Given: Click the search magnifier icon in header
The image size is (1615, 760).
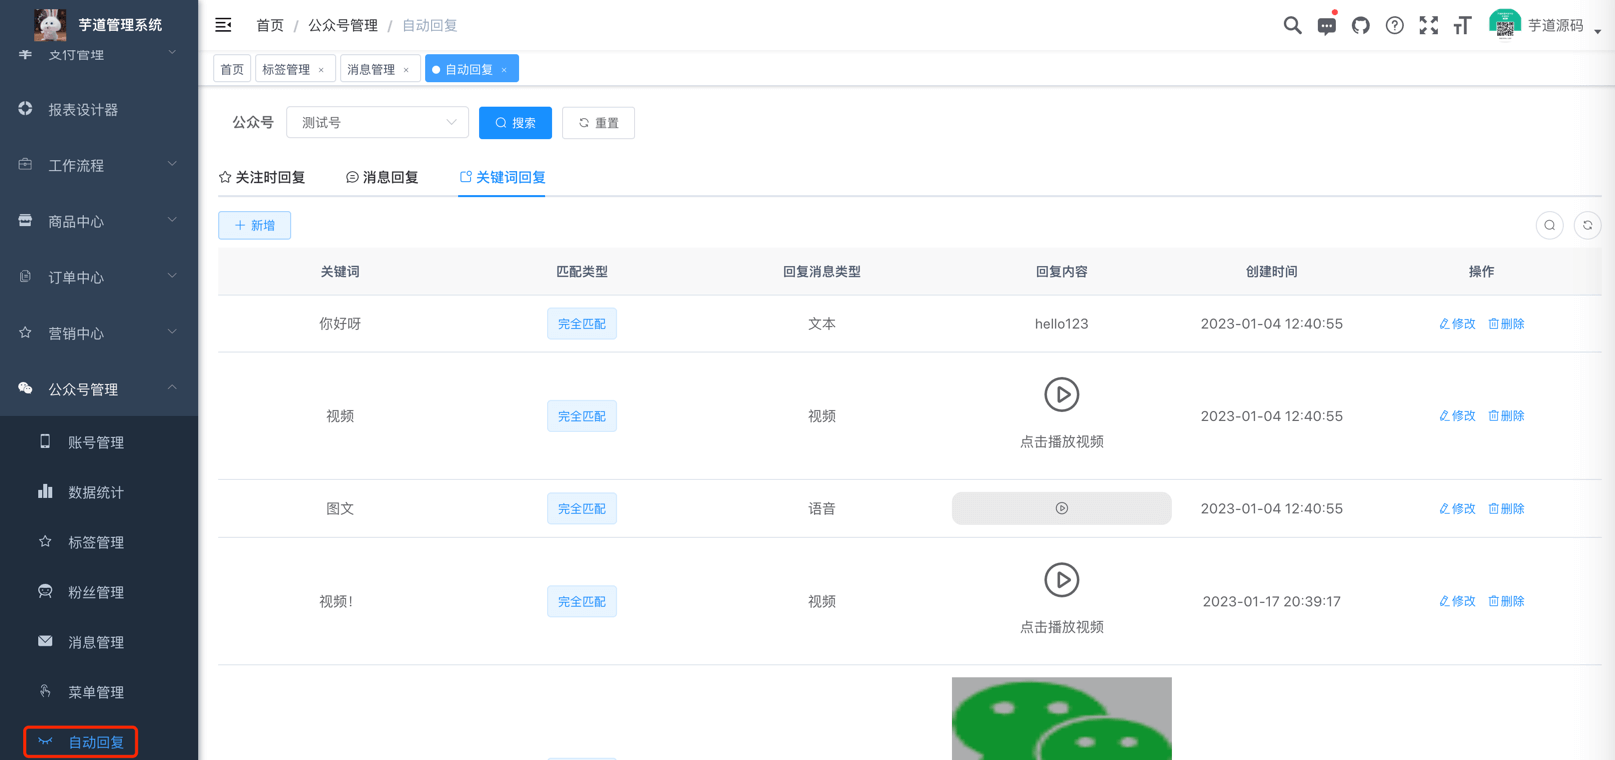Looking at the screenshot, I should [1292, 26].
